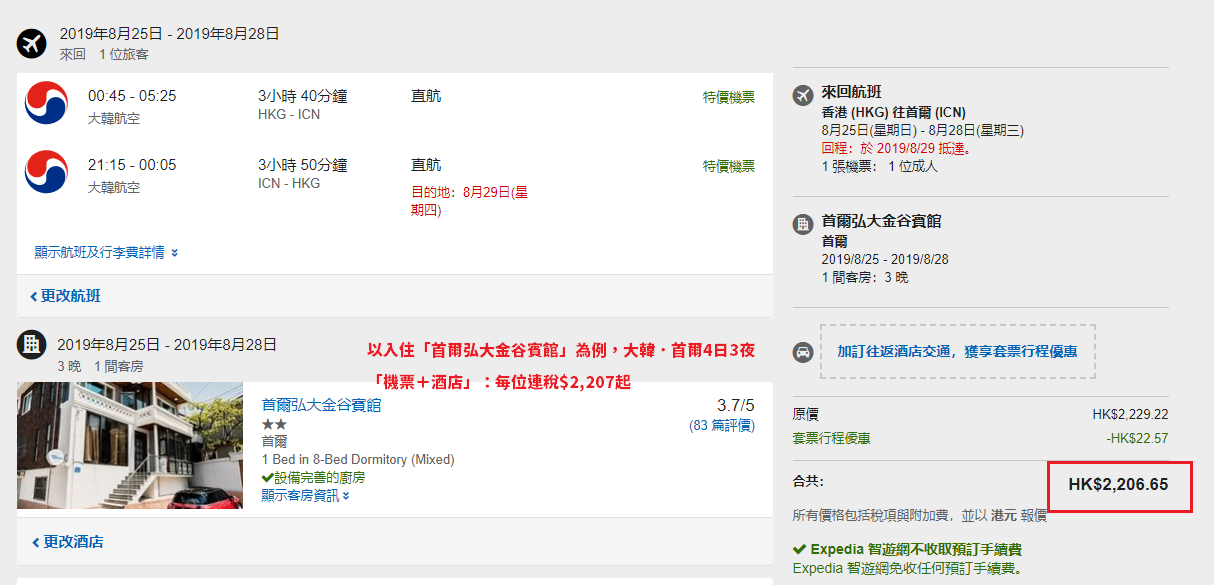This screenshot has width=1214, height=585.
Task: Click 目的地：8月29日 red arrival note
Action: [469, 200]
